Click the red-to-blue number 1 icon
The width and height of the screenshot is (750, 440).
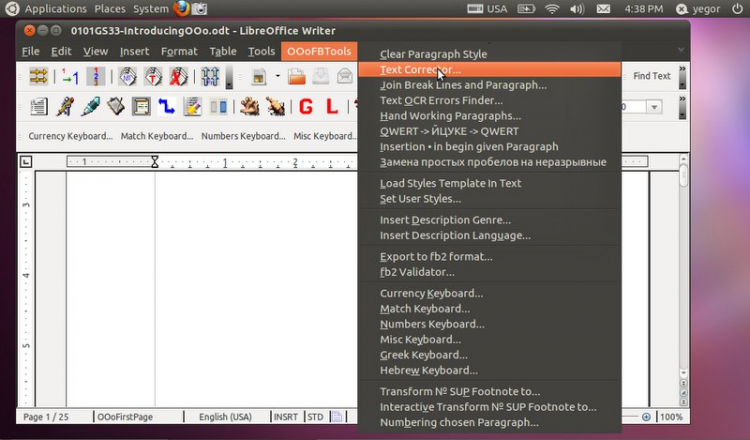click(x=70, y=77)
